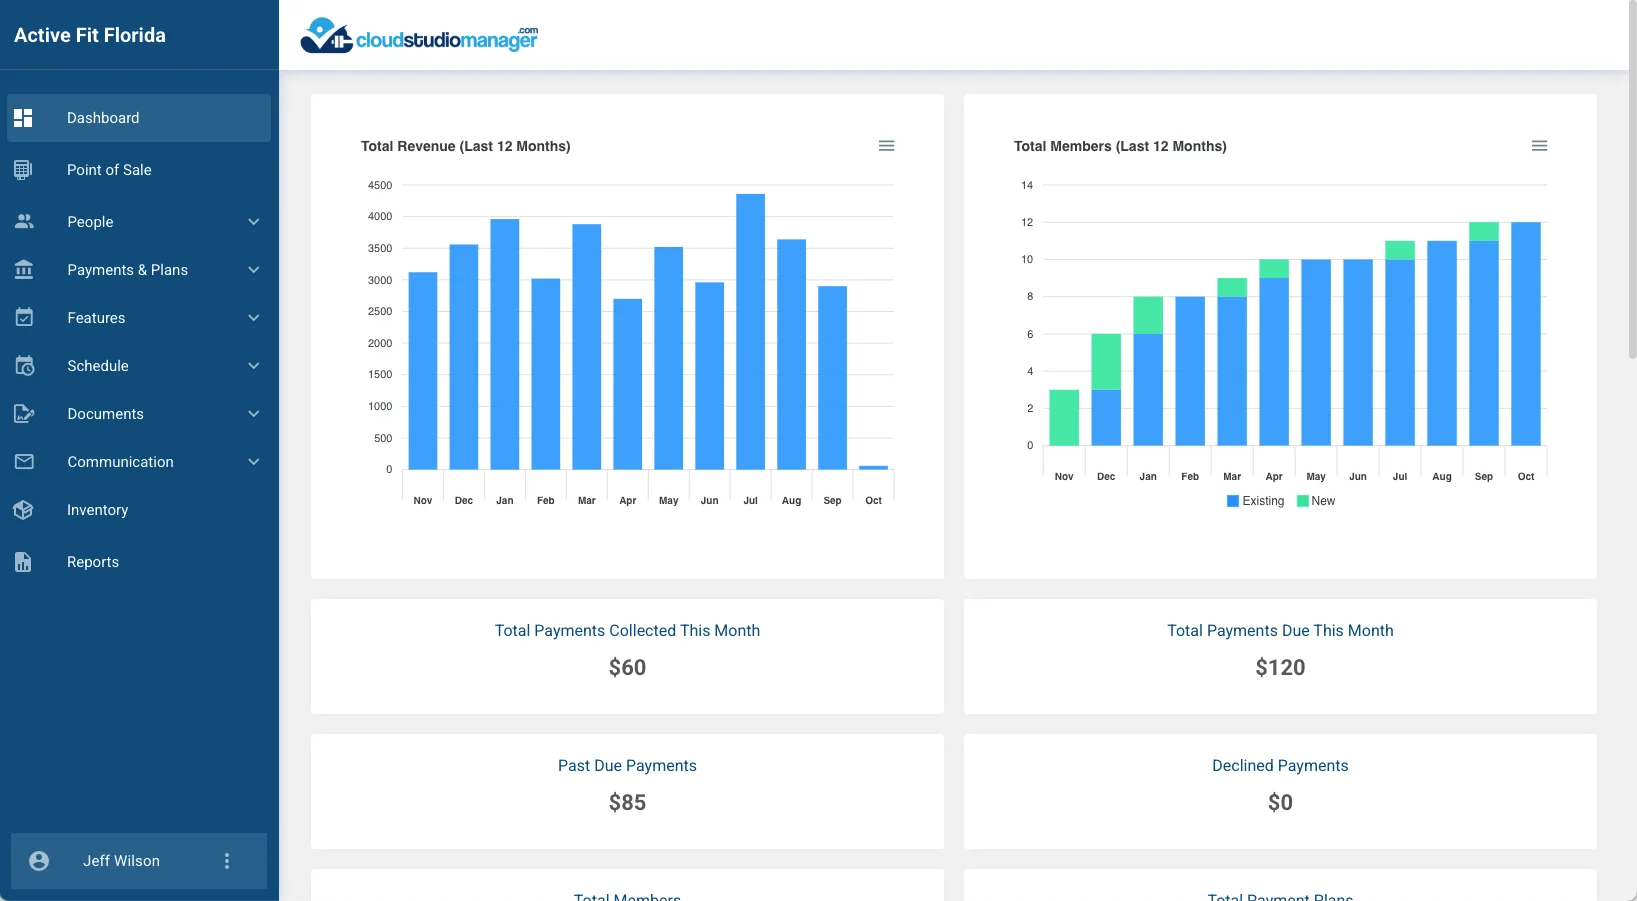The image size is (1637, 901).
Task: Open Total Members chart hamburger menu
Action: pyautogui.click(x=1539, y=146)
